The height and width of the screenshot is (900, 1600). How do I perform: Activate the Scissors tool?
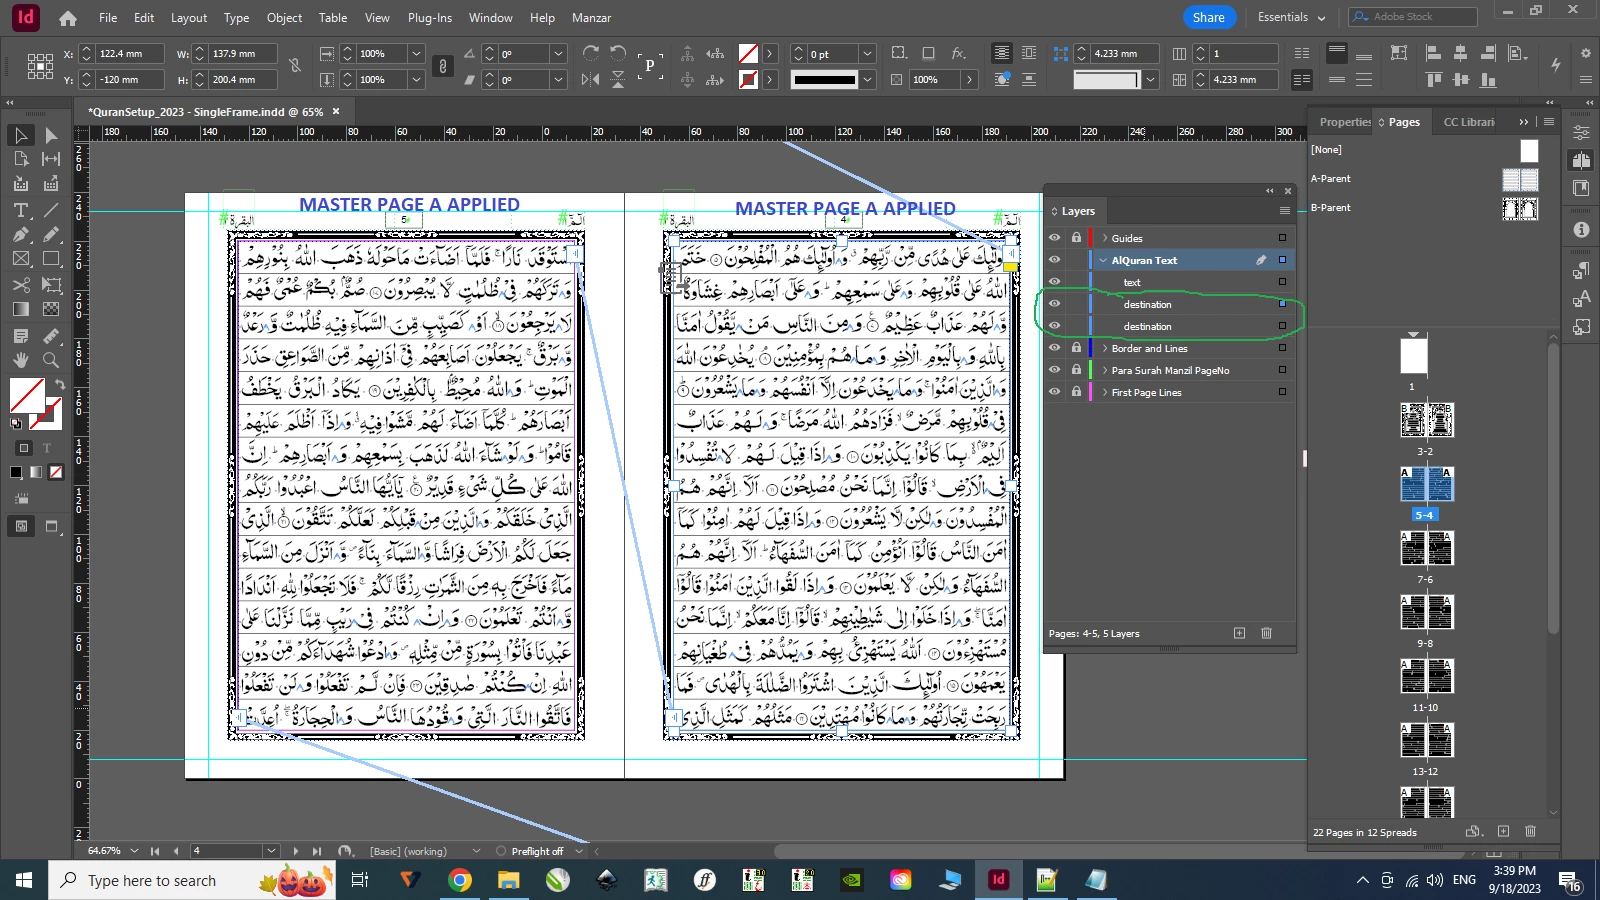[x=21, y=285]
